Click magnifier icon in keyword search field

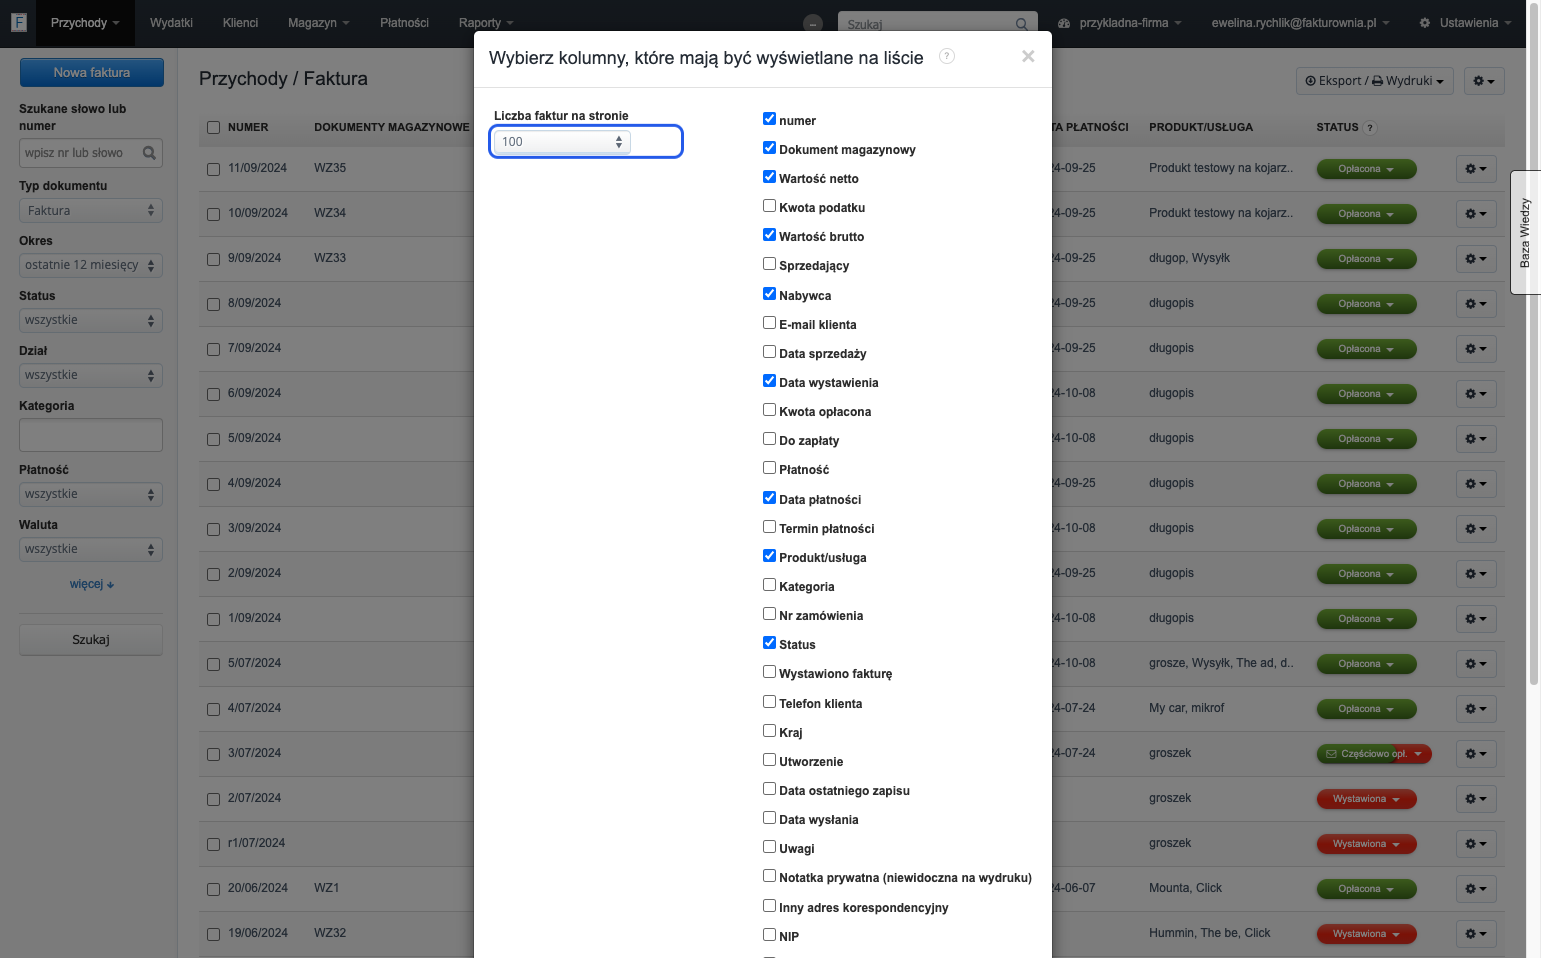coord(149,153)
